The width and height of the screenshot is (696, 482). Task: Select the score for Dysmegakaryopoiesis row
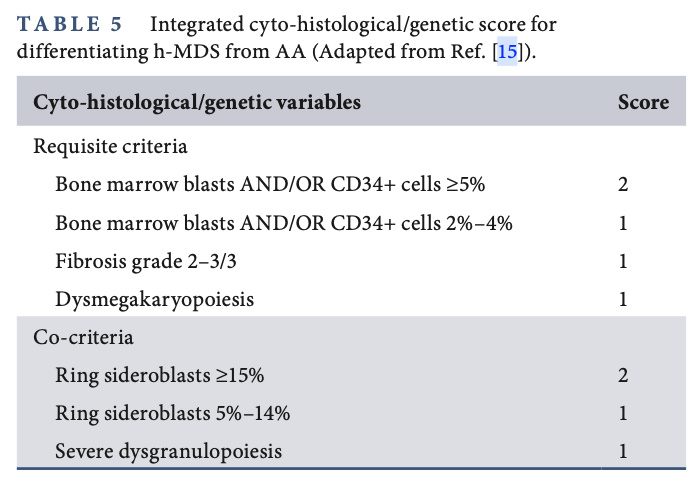point(623,299)
